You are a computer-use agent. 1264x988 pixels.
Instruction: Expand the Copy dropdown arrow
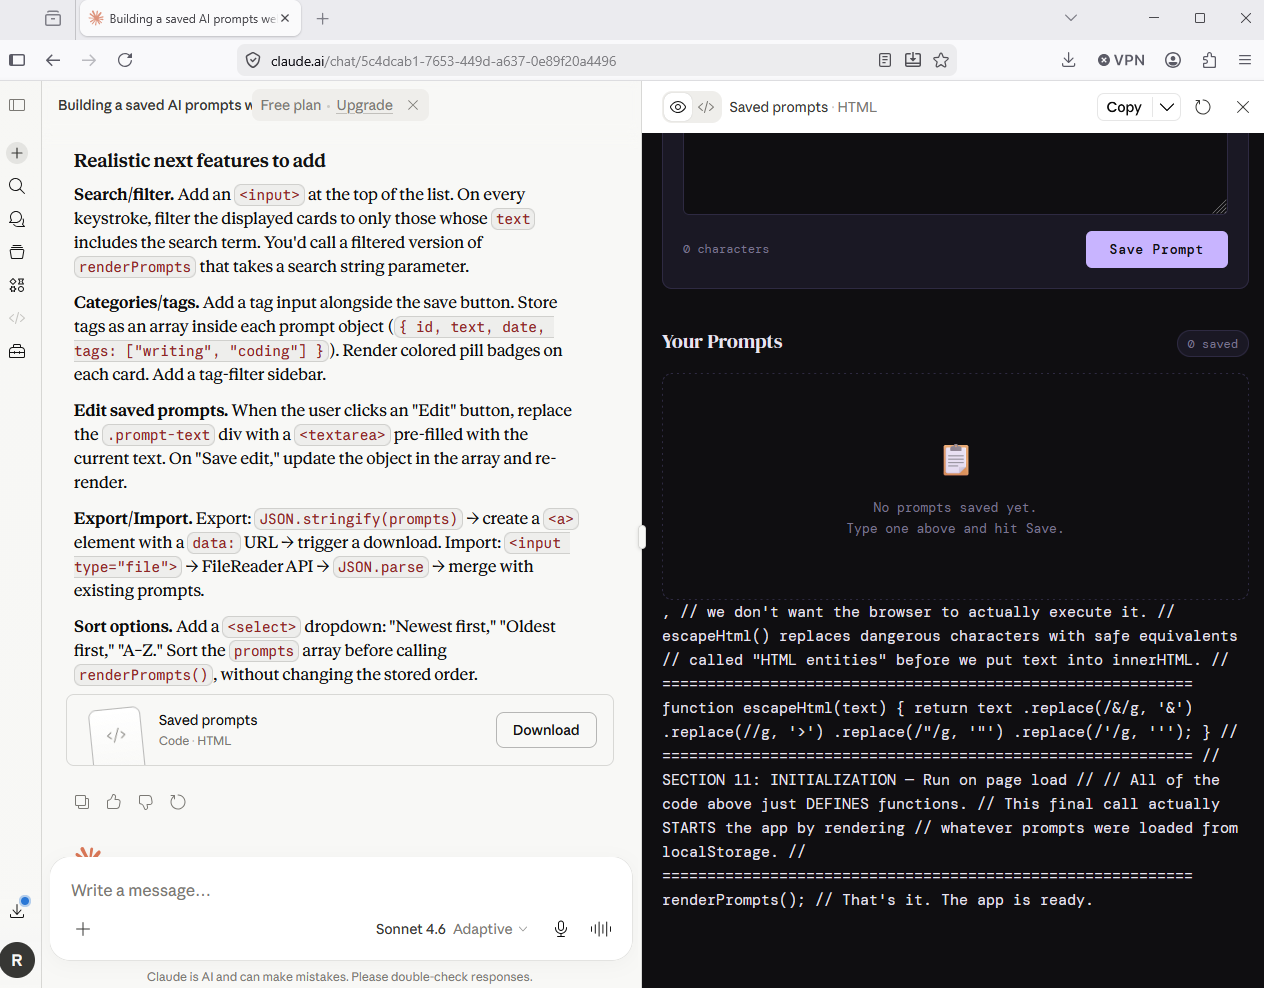point(1167,107)
